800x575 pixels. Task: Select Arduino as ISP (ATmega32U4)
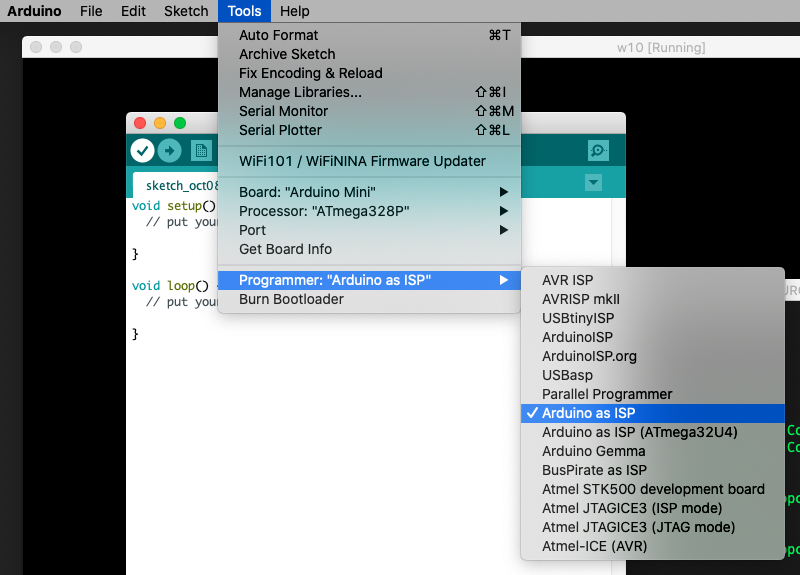pyautogui.click(x=653, y=432)
